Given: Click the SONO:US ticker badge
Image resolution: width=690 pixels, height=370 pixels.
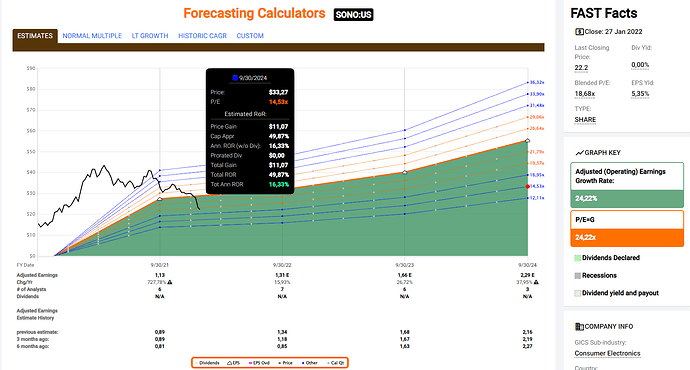Looking at the screenshot, I should point(353,15).
